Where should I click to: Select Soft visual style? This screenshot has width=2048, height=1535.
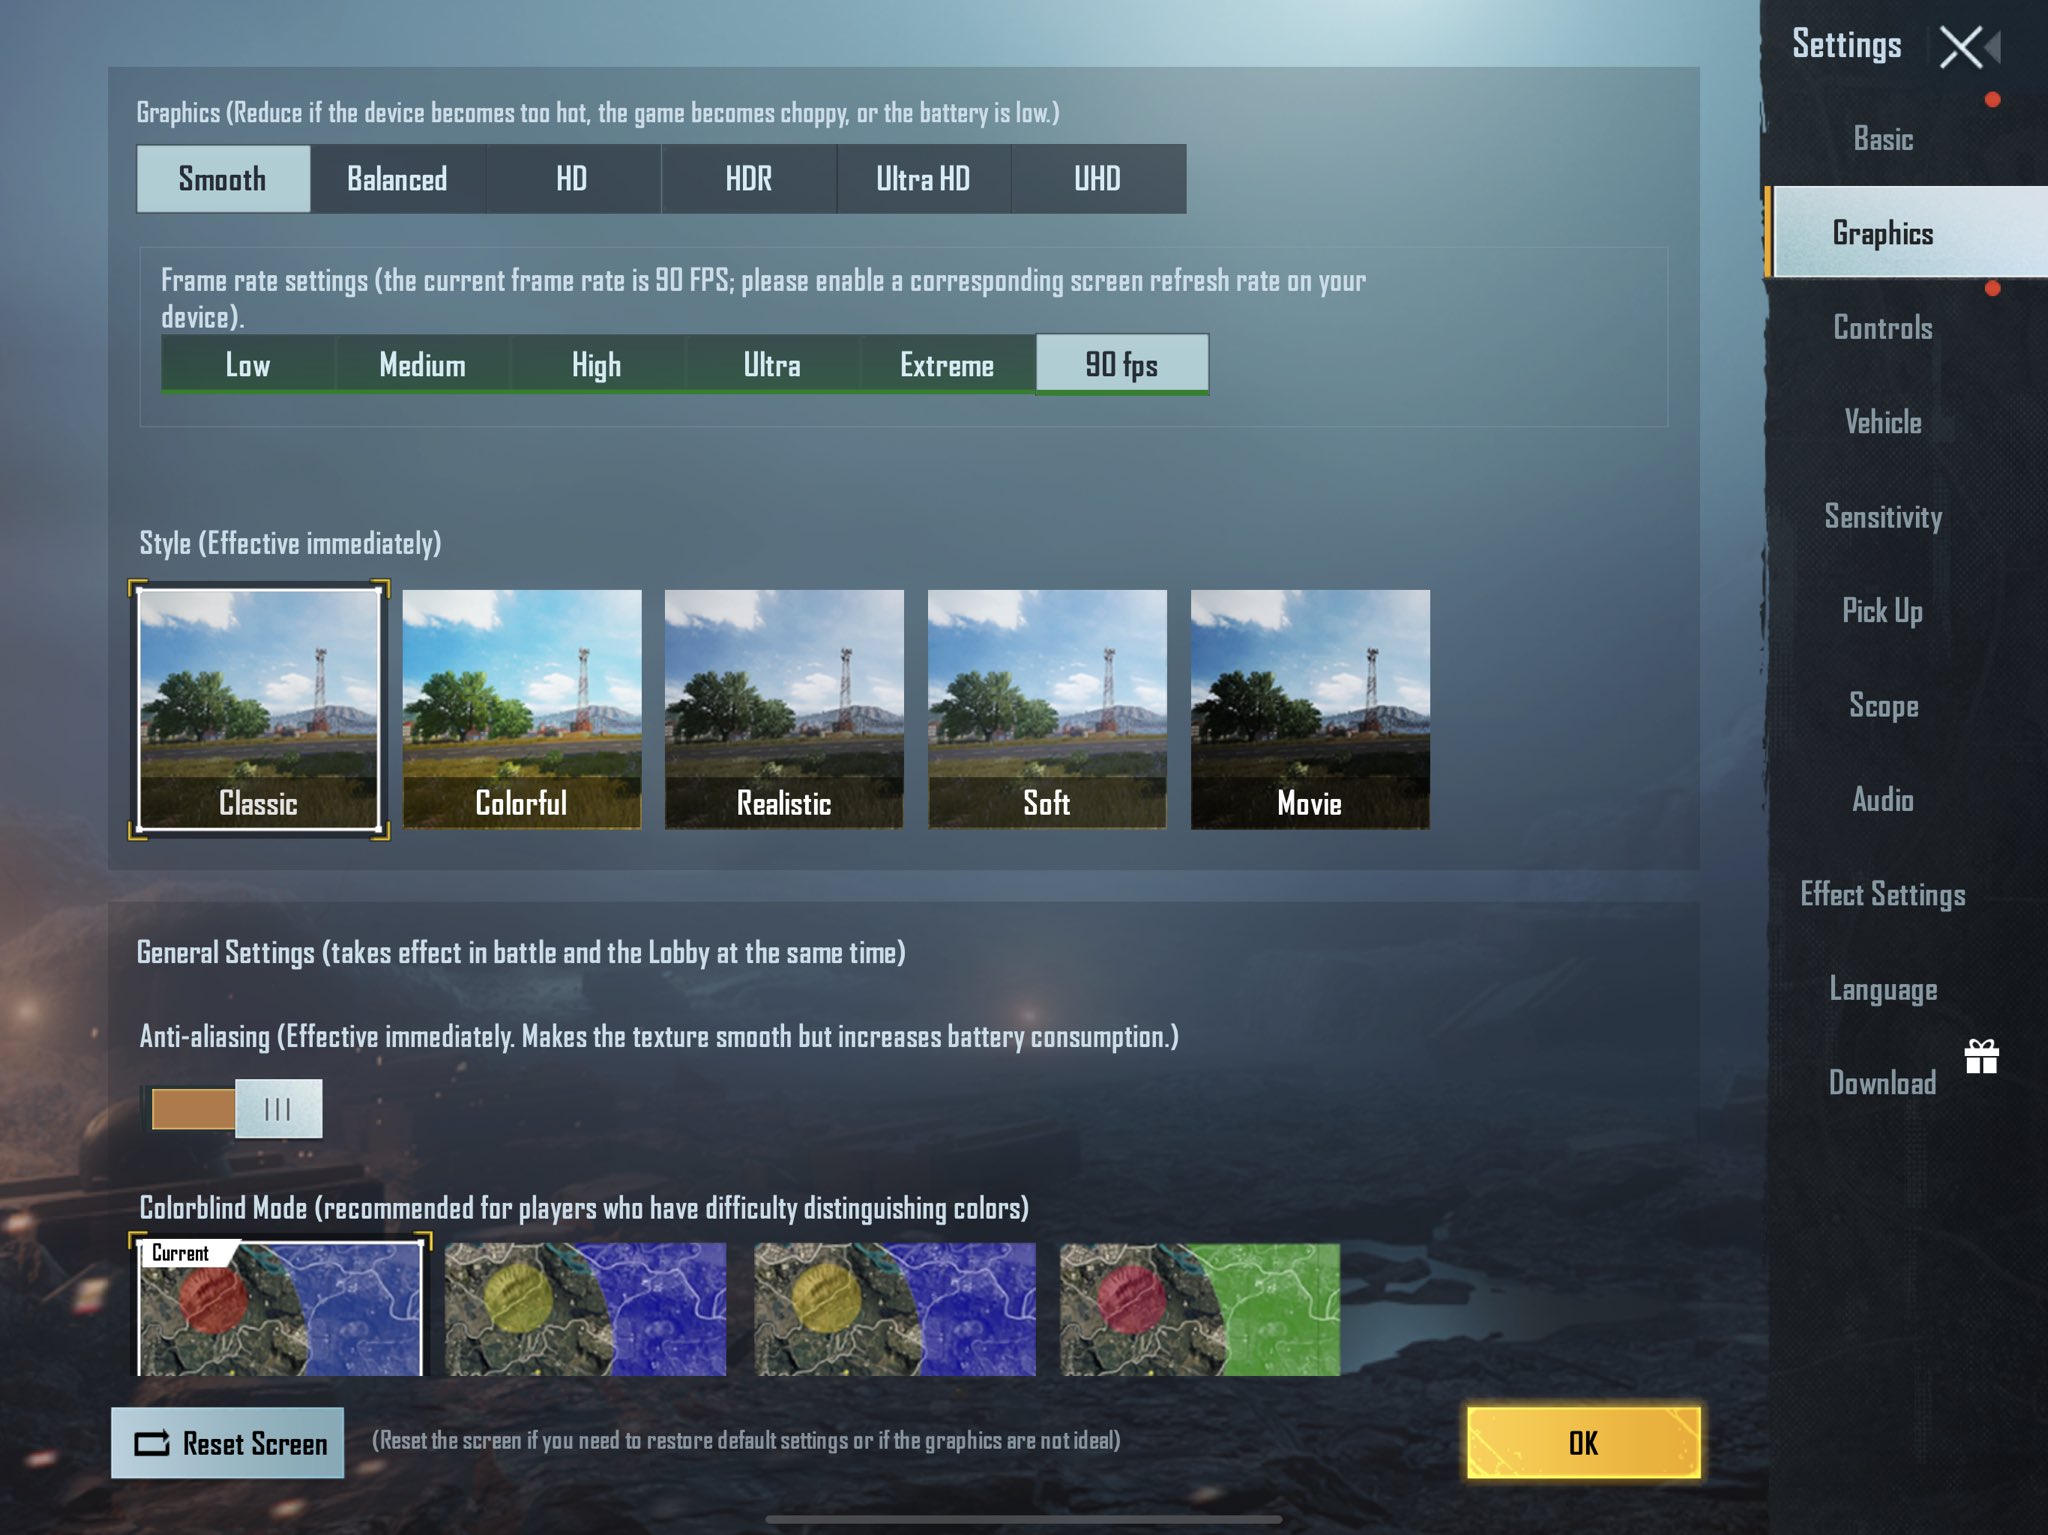pyautogui.click(x=1047, y=709)
